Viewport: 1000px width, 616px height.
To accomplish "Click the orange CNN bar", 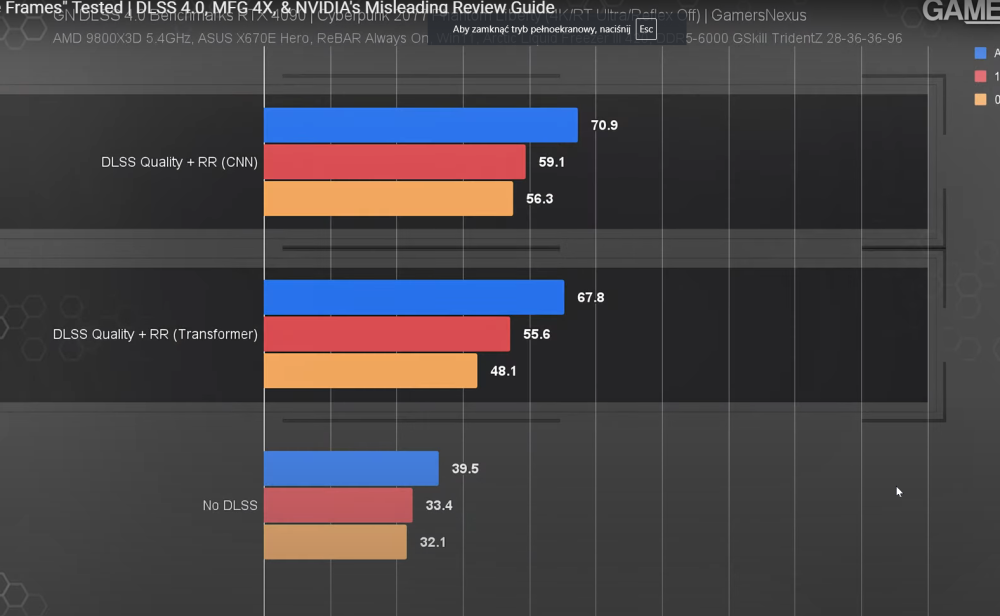I will click(388, 199).
